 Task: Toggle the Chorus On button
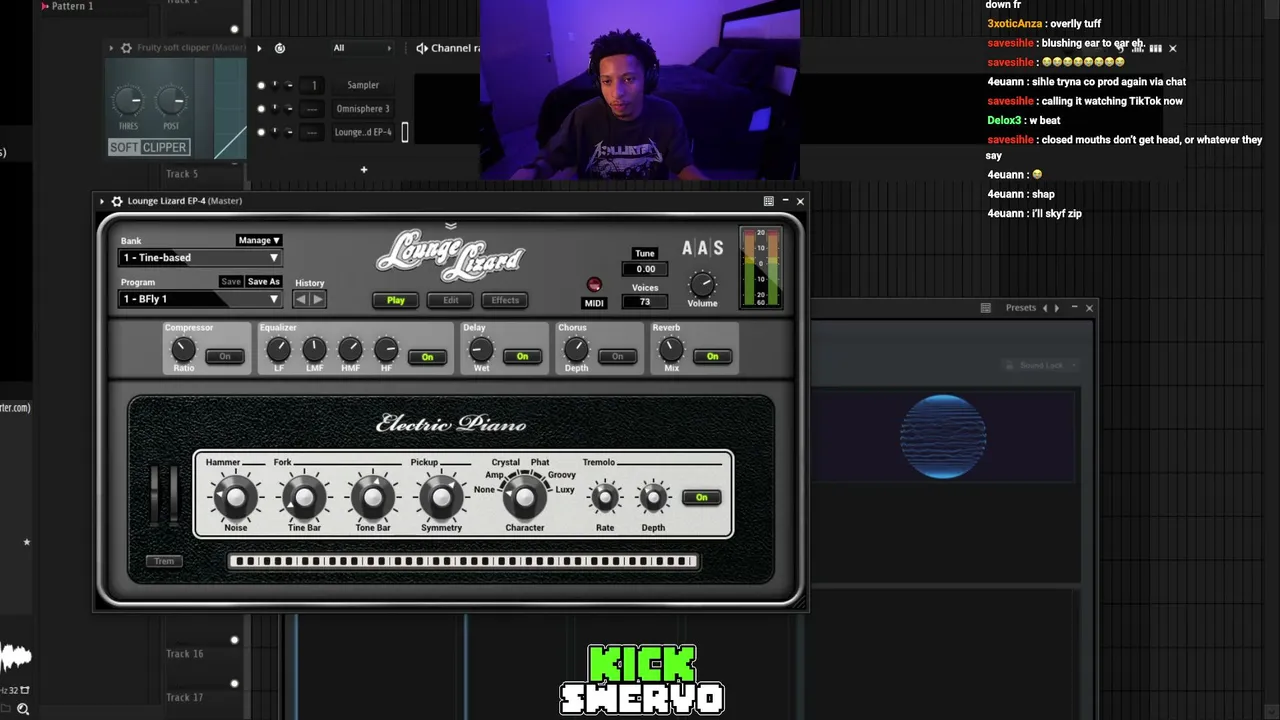click(x=617, y=356)
